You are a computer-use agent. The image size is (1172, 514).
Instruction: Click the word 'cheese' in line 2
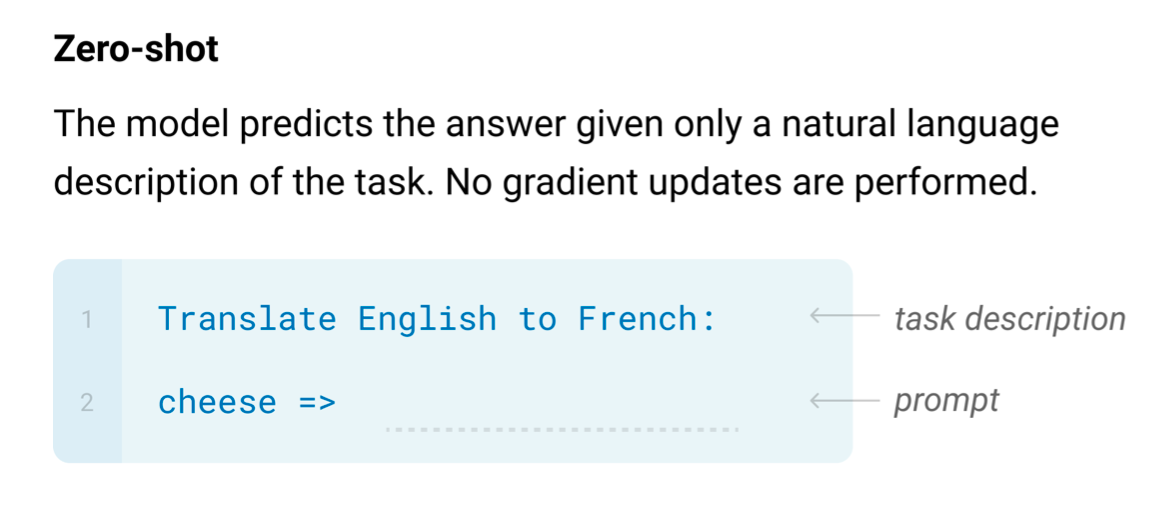[x=218, y=403]
